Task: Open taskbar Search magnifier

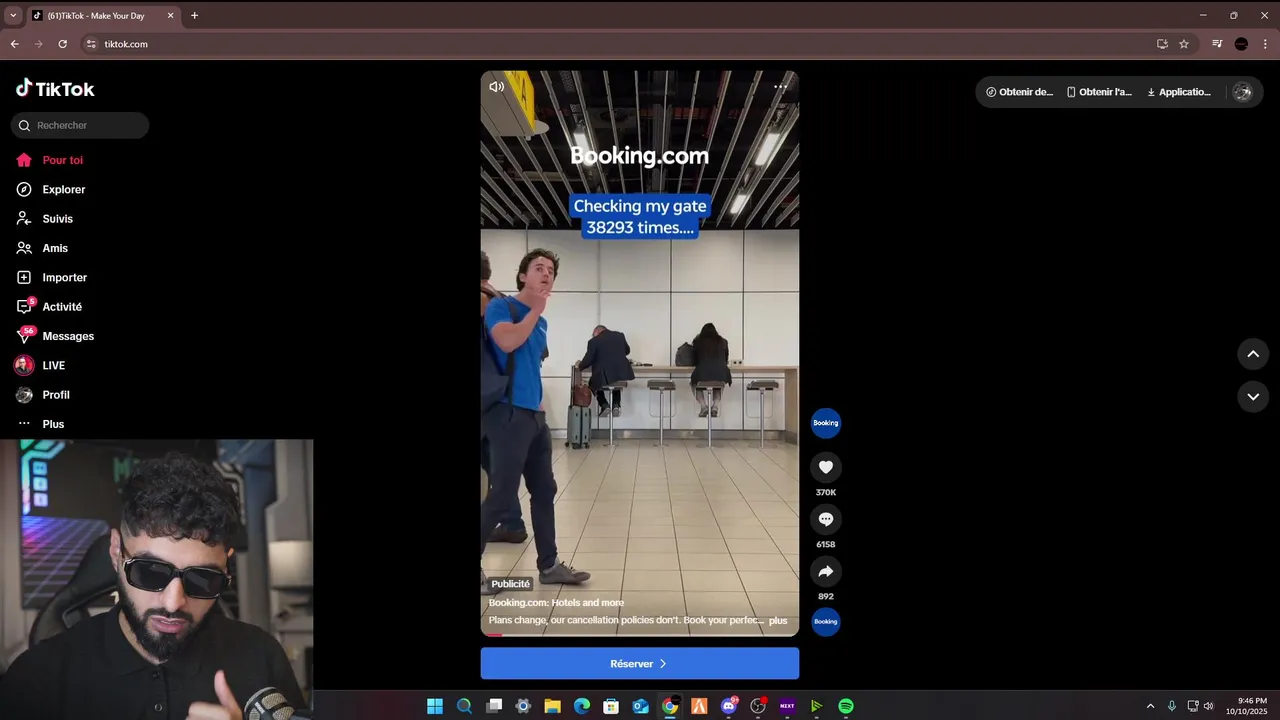Action: [x=464, y=706]
